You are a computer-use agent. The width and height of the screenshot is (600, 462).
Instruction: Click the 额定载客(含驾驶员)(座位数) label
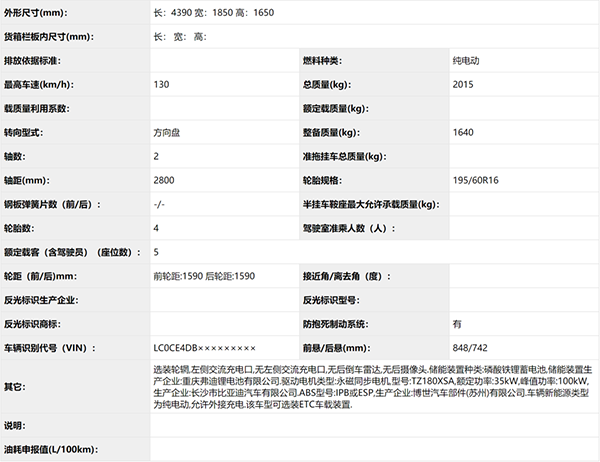point(72,253)
